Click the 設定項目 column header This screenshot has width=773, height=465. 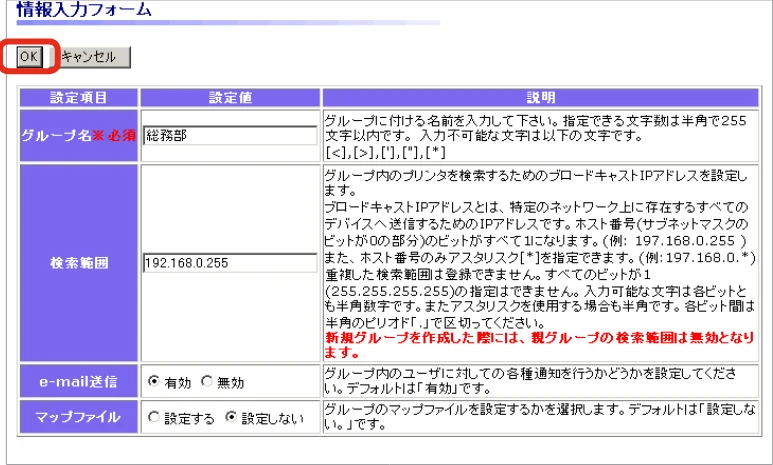click(x=79, y=98)
